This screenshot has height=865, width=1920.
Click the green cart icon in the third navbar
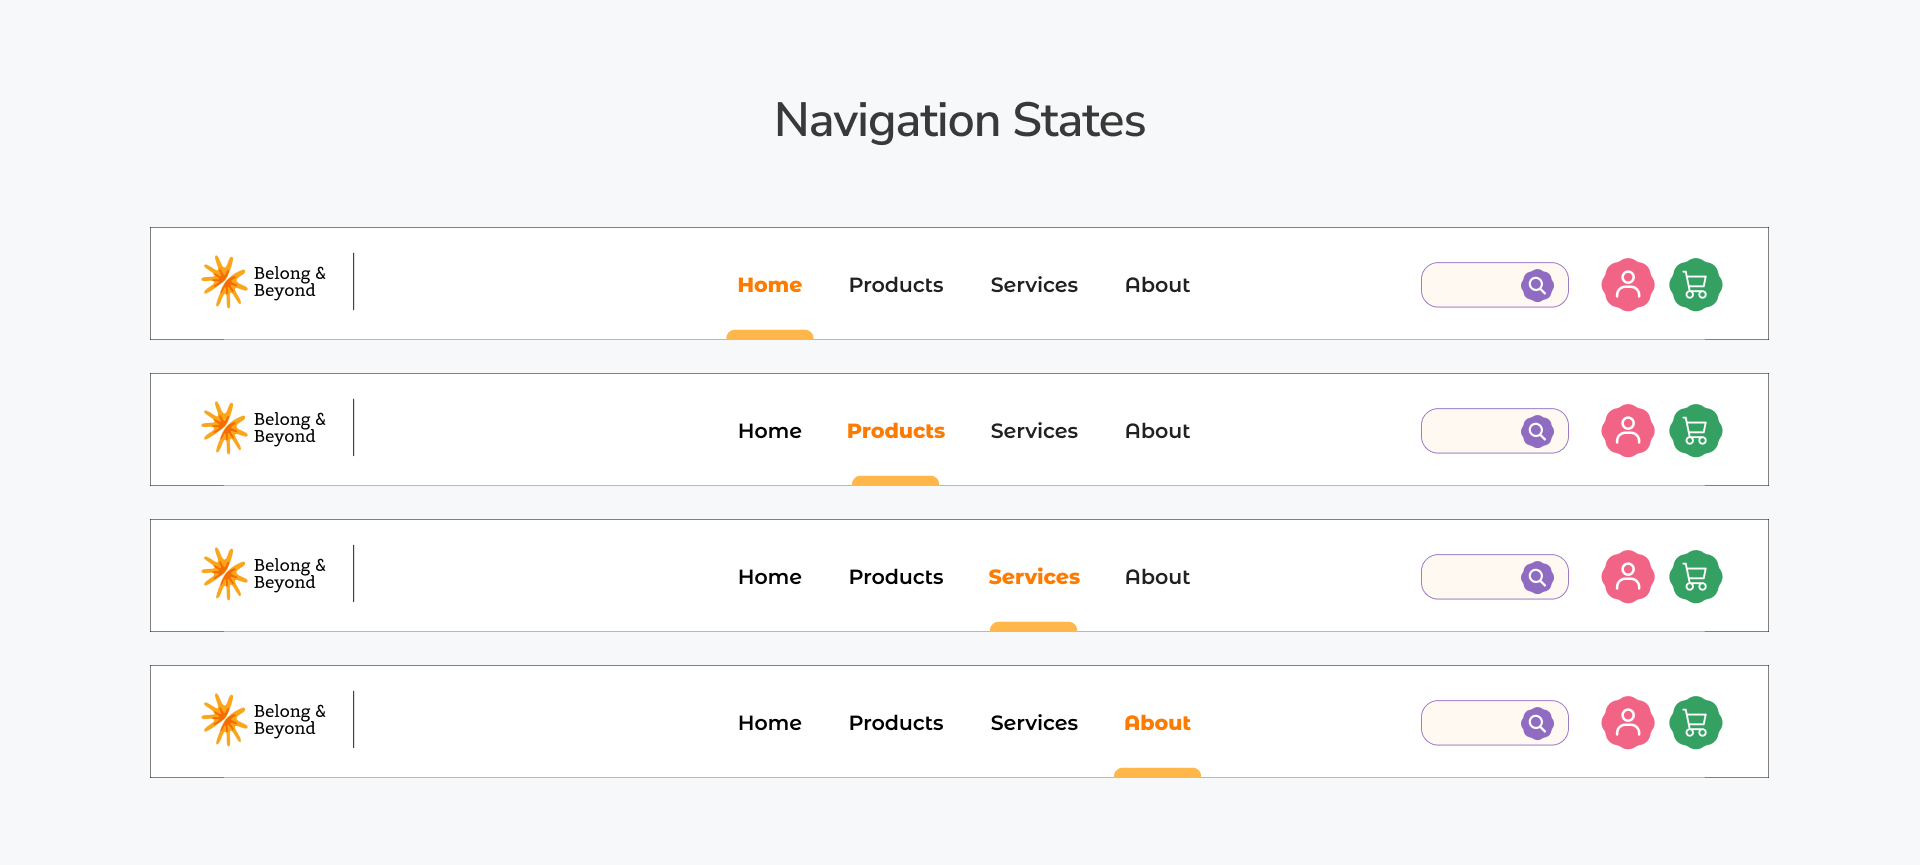point(1695,577)
